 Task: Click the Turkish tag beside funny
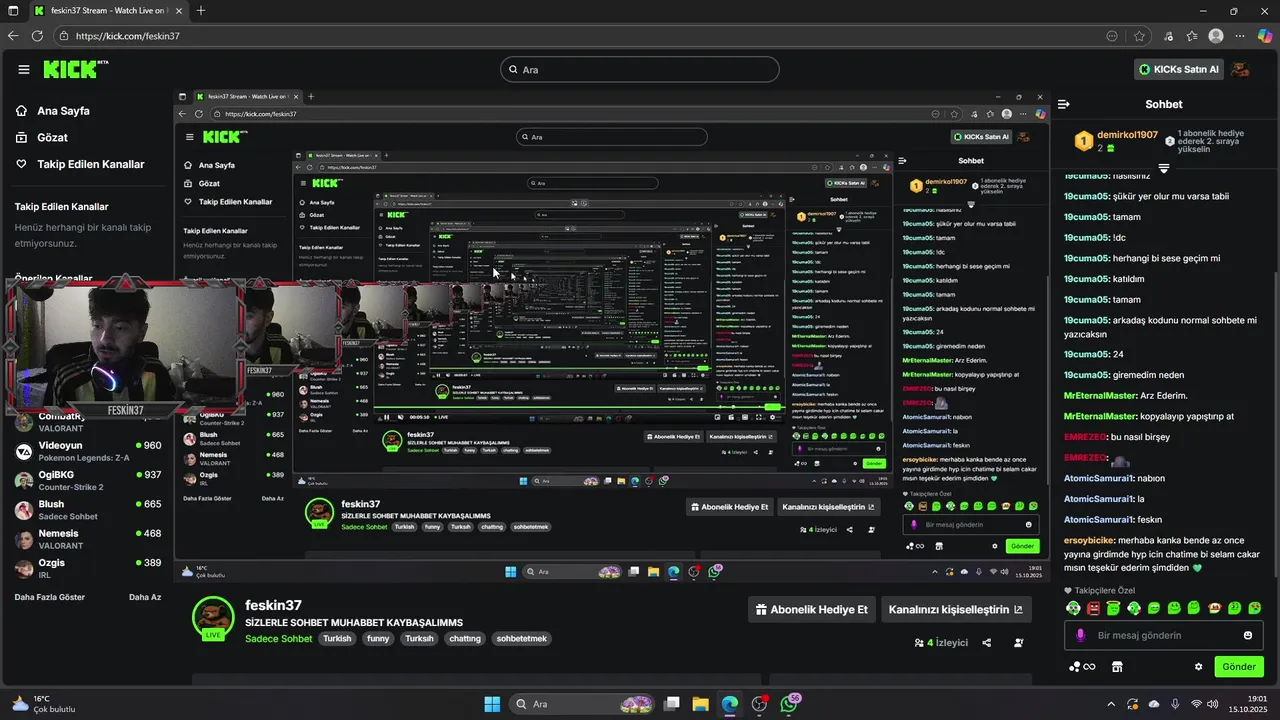tap(419, 638)
